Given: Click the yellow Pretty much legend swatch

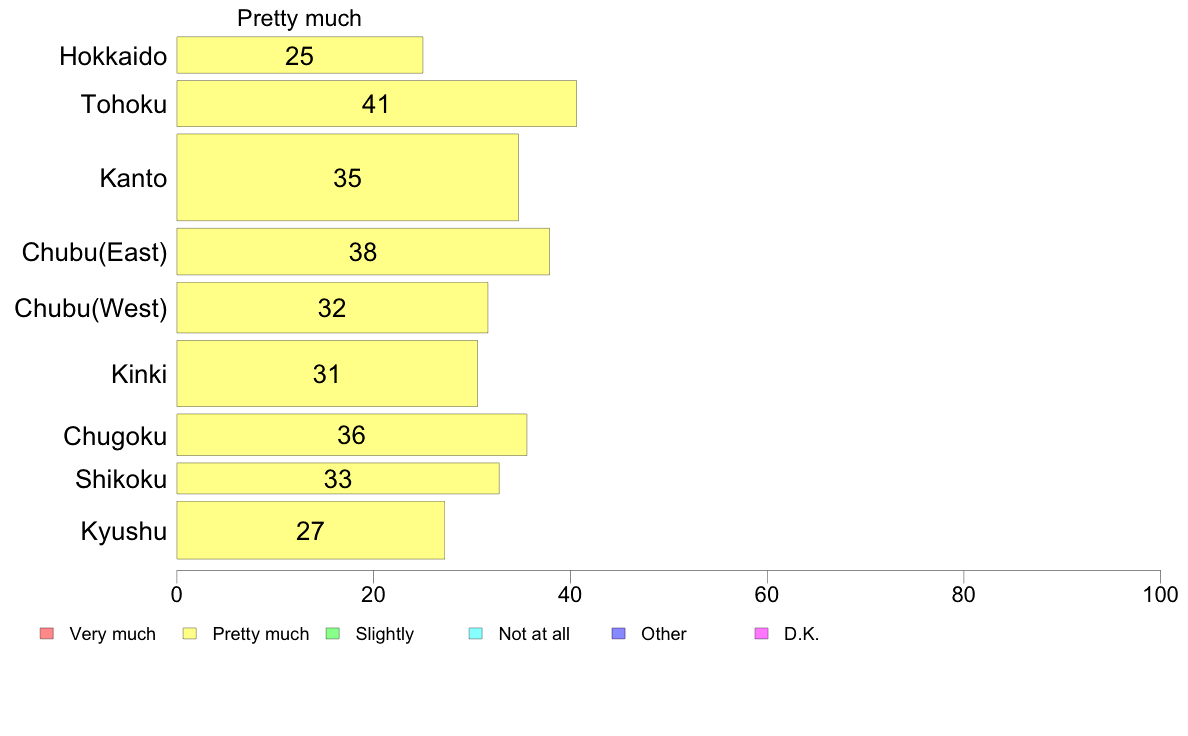Looking at the screenshot, I should [190, 634].
